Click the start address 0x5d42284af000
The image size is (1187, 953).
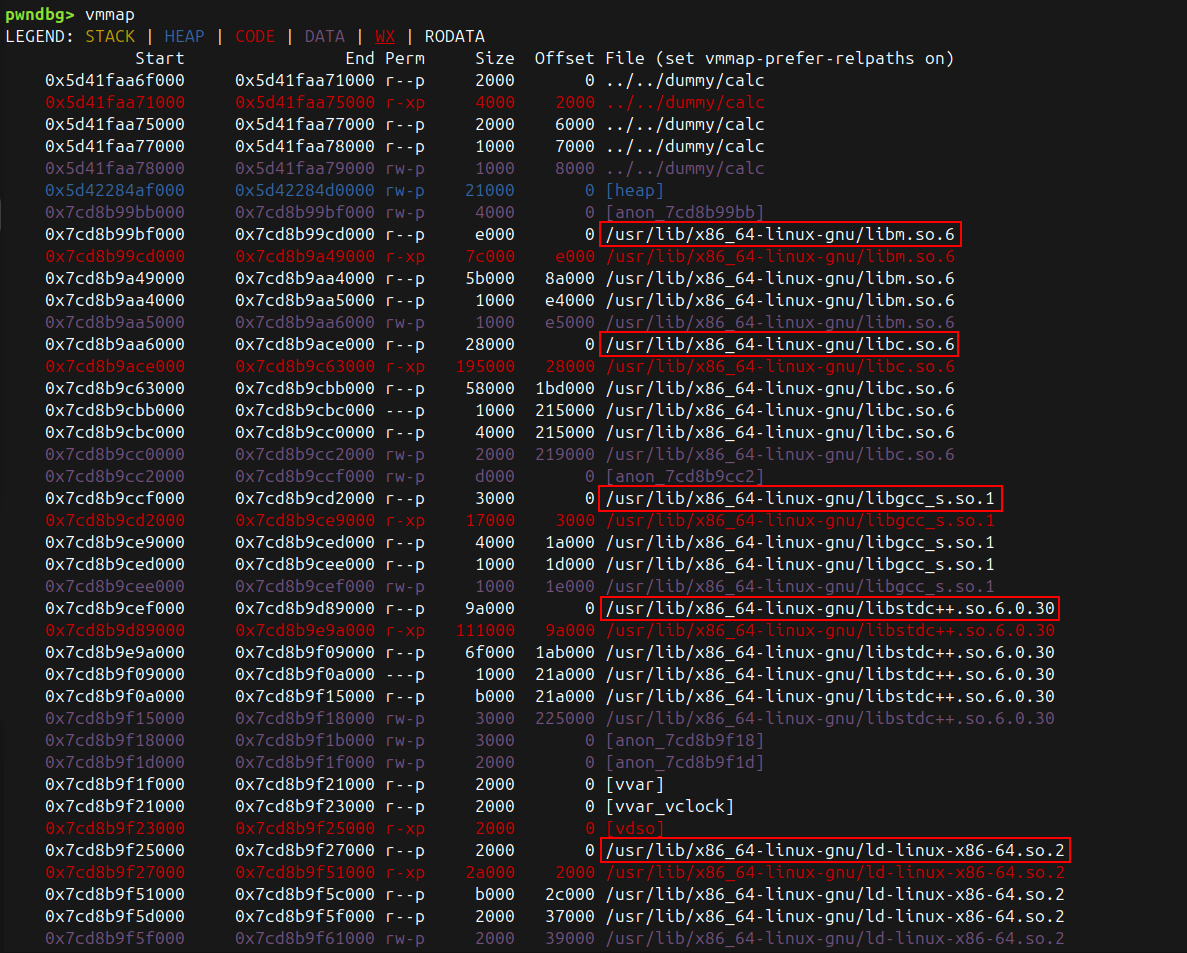(115, 191)
